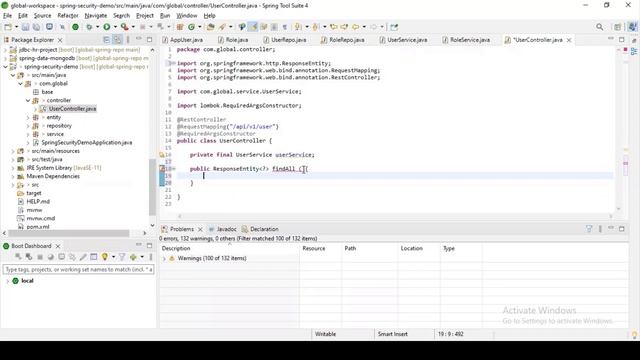
Task: Collapse the spring-security-demo project node
Action: pyautogui.click(x=5, y=67)
